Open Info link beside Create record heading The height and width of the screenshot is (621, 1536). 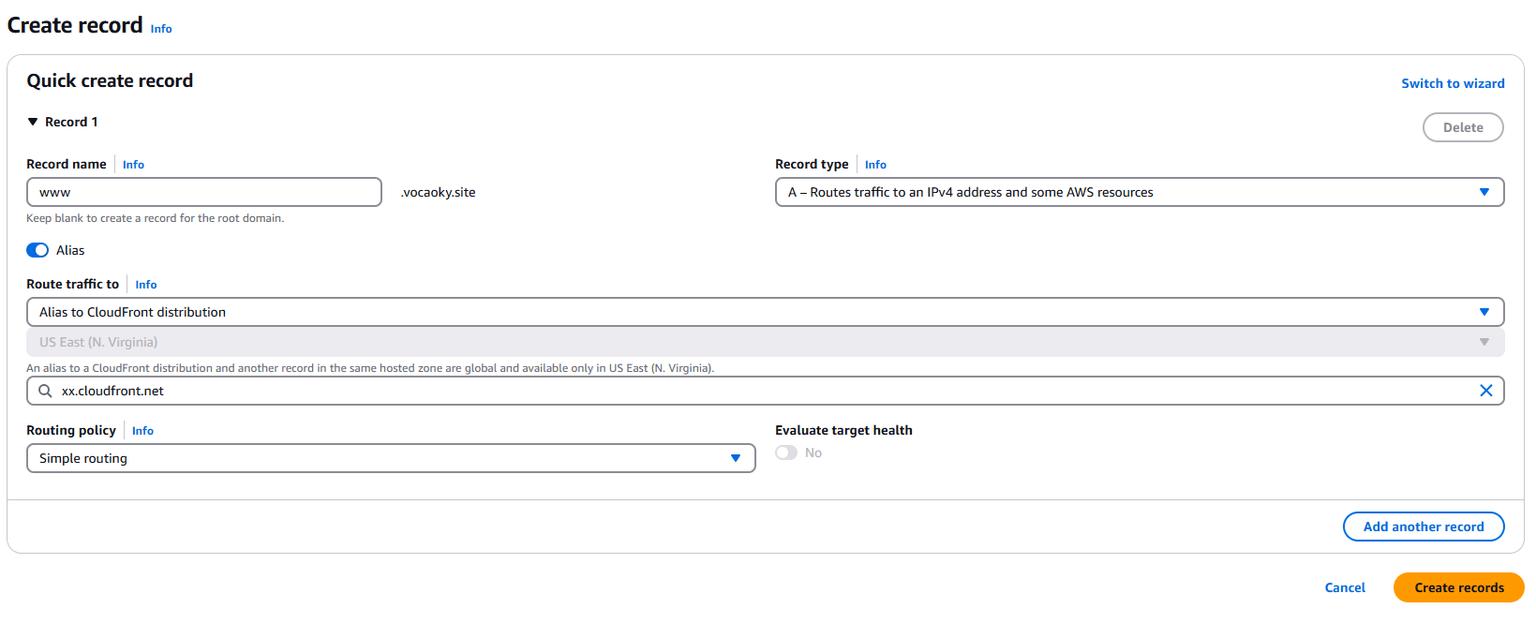coord(161,29)
